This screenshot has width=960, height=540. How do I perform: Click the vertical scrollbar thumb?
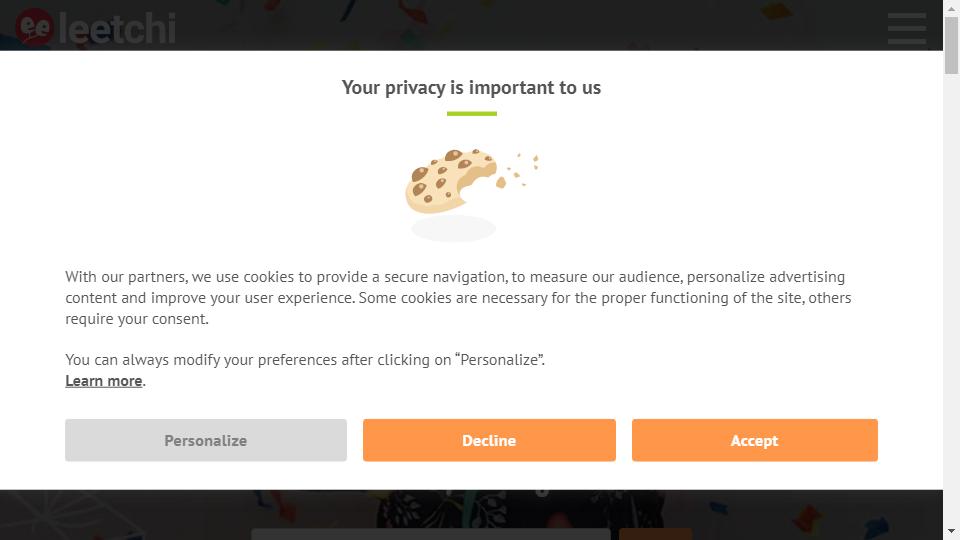(x=951, y=45)
